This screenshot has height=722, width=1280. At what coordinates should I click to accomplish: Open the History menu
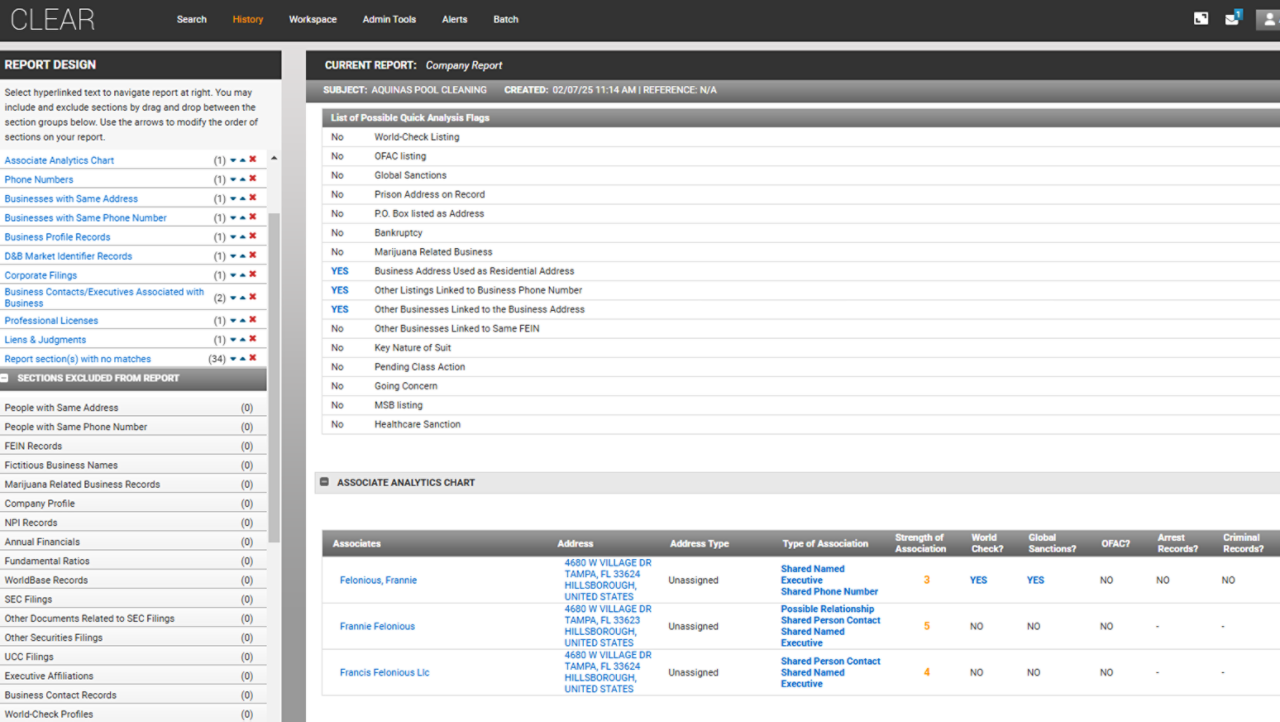click(247, 19)
